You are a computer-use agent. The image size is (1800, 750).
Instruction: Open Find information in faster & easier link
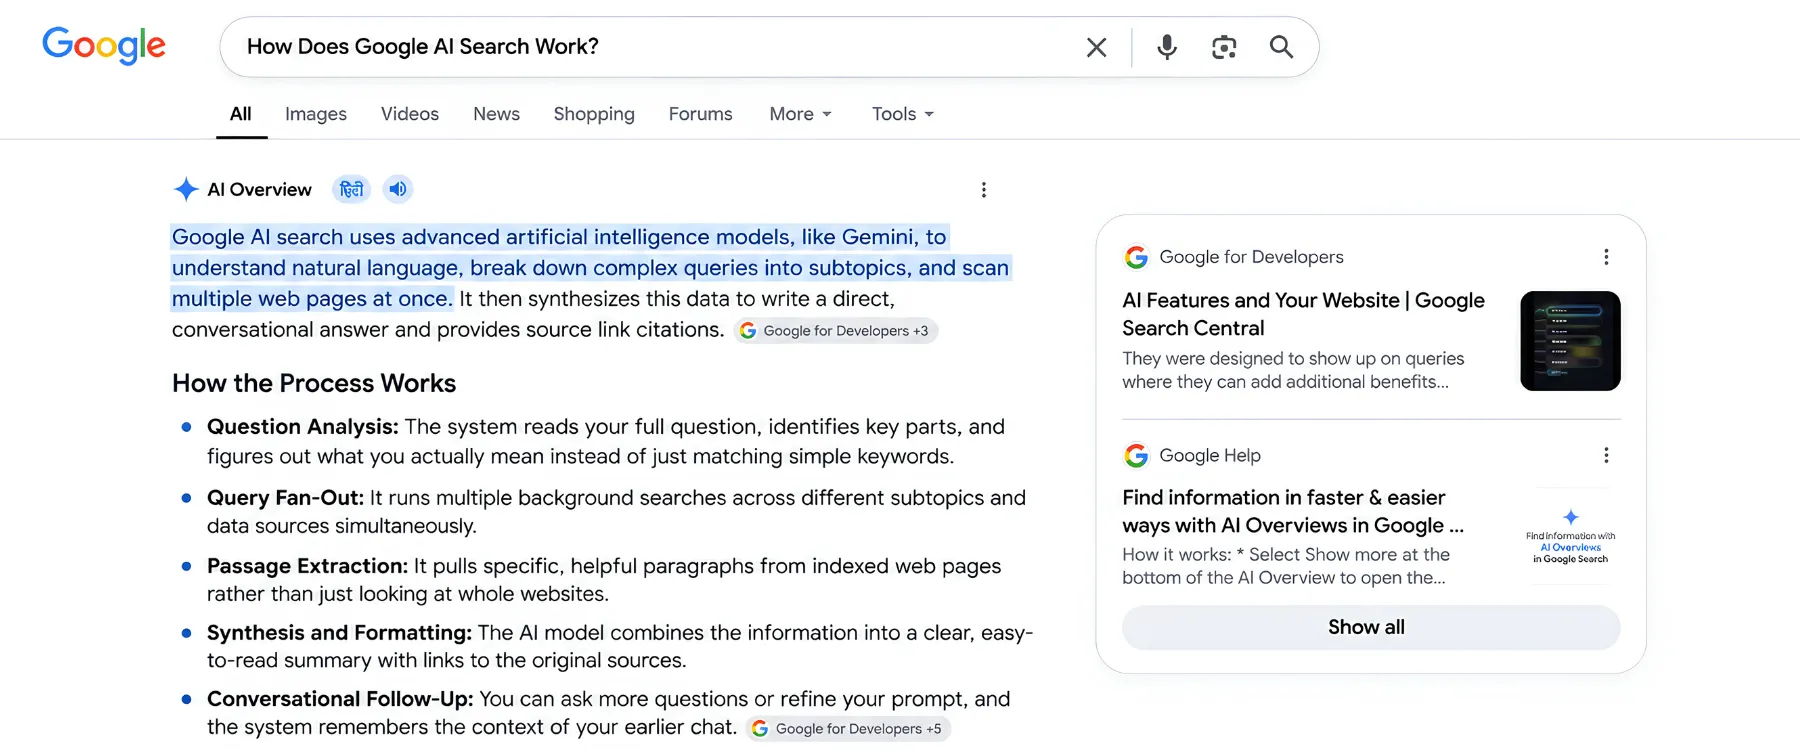tap(1292, 511)
